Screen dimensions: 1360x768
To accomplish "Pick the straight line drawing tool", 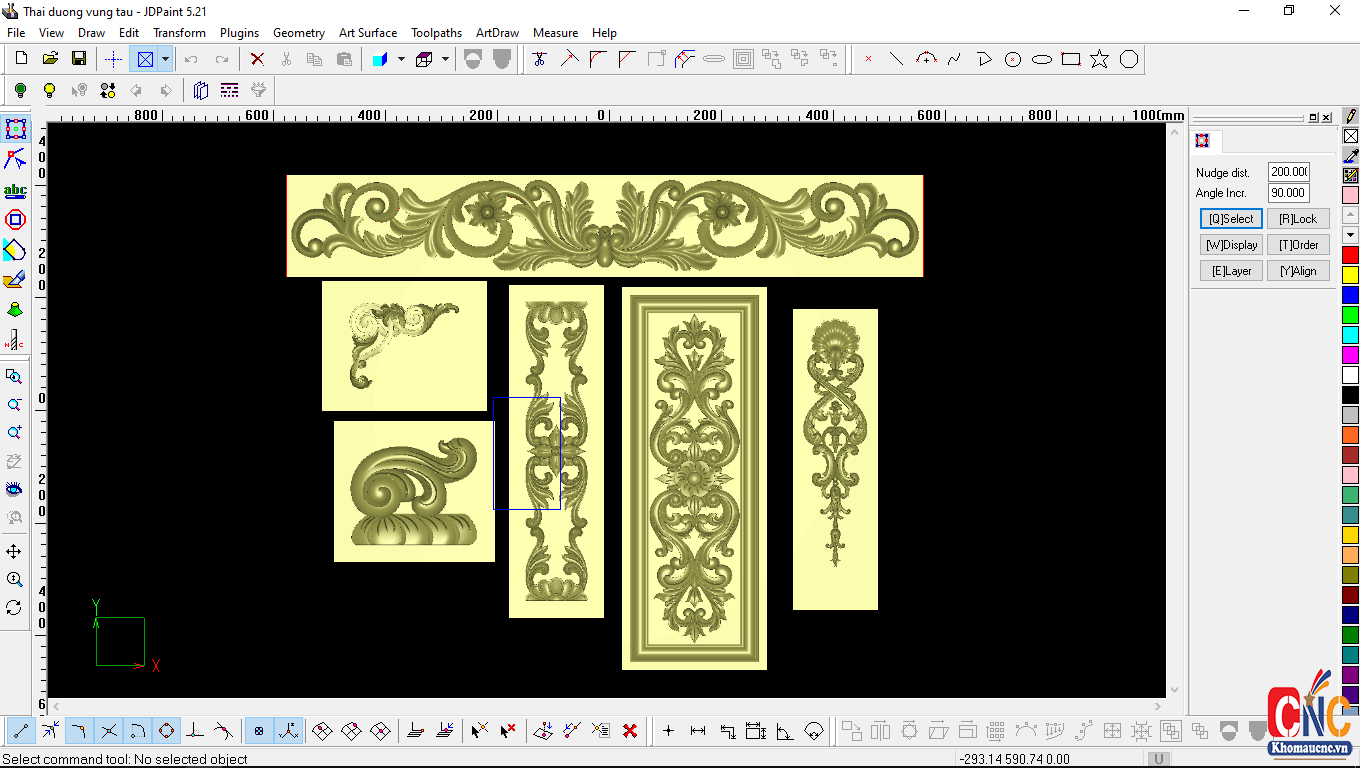I will 896,59.
